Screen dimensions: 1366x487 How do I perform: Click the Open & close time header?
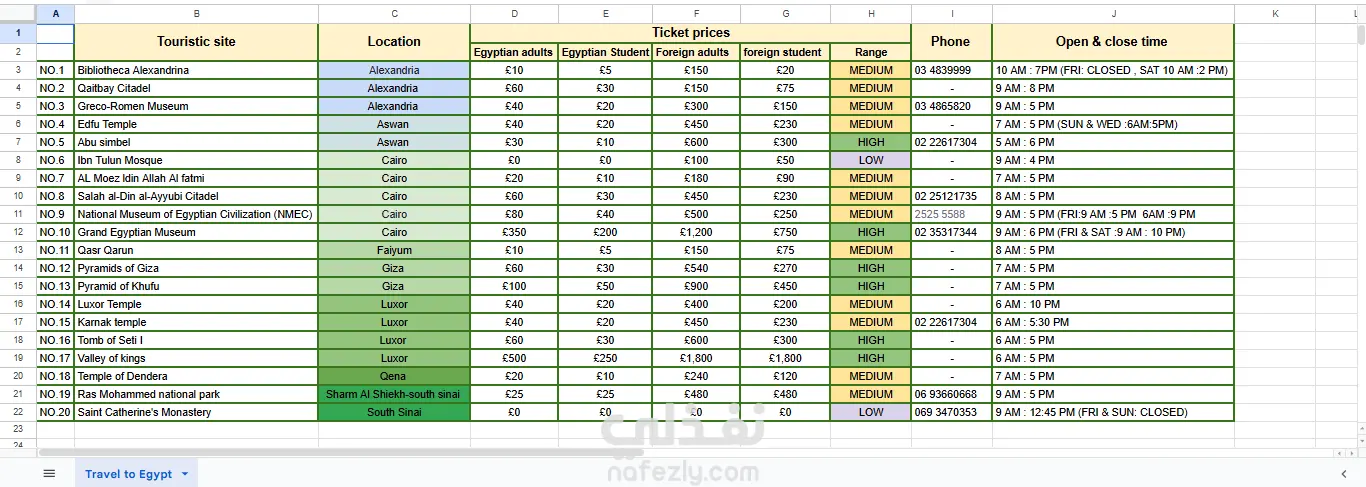pos(1112,42)
